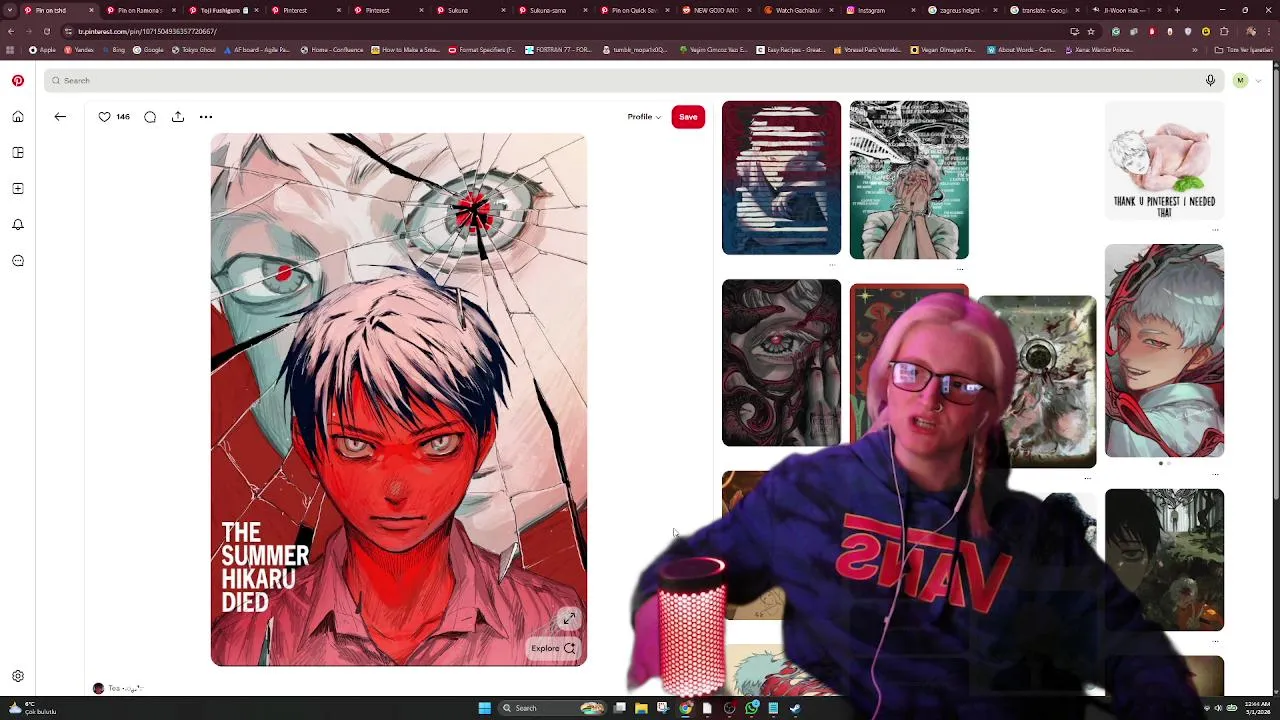Open the white-haired character with red scarf pin

coord(1164,351)
